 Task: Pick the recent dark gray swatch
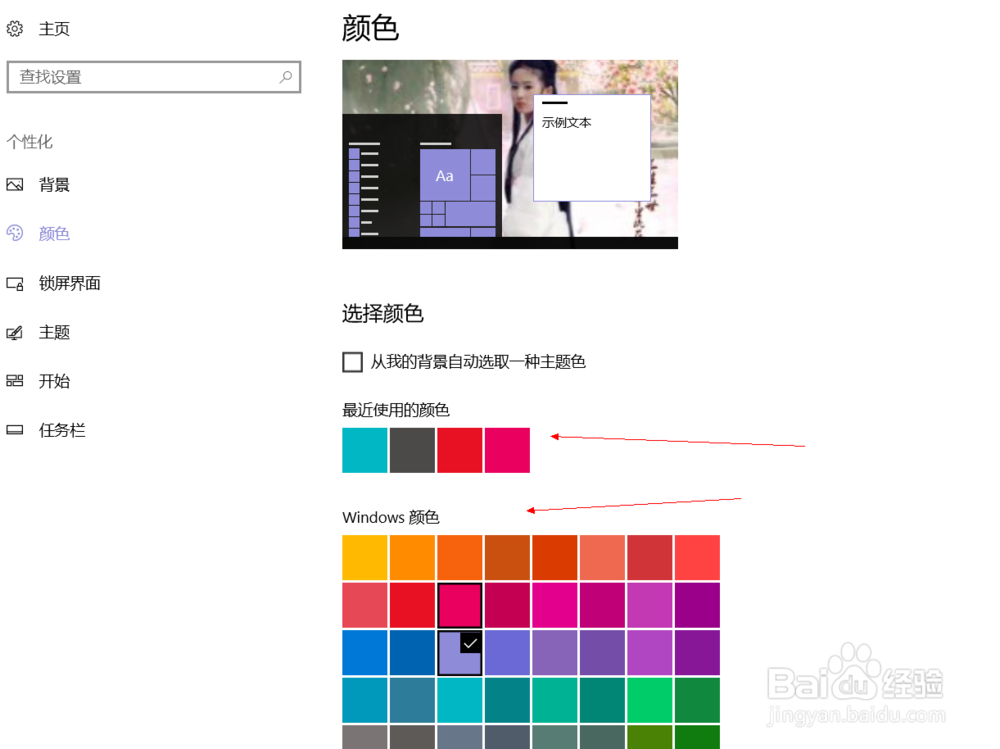pos(412,450)
